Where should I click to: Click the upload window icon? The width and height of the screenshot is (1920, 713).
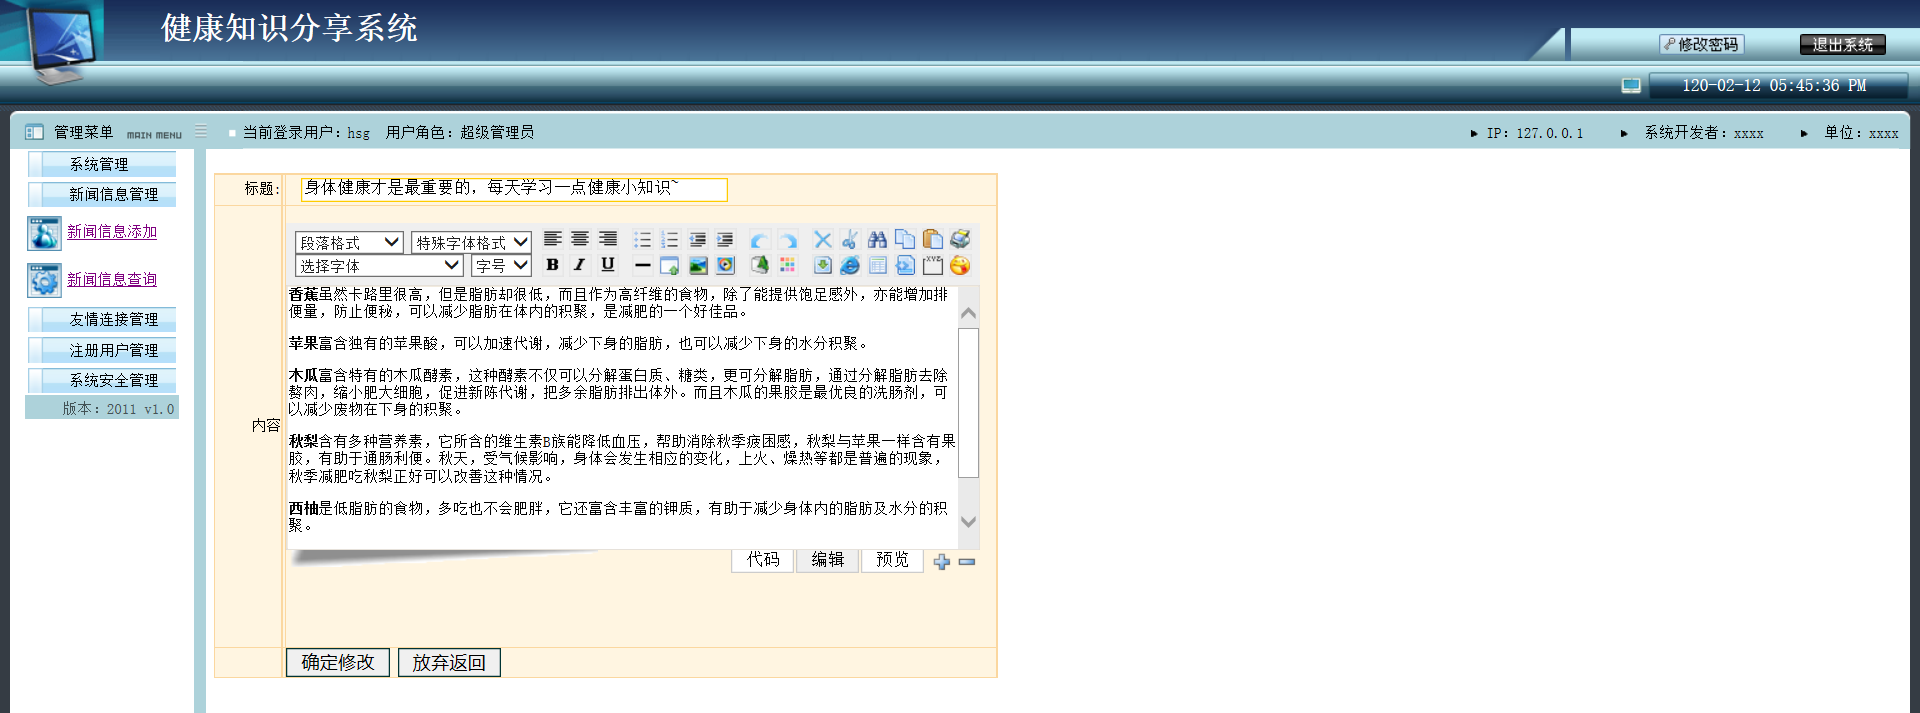[670, 266]
